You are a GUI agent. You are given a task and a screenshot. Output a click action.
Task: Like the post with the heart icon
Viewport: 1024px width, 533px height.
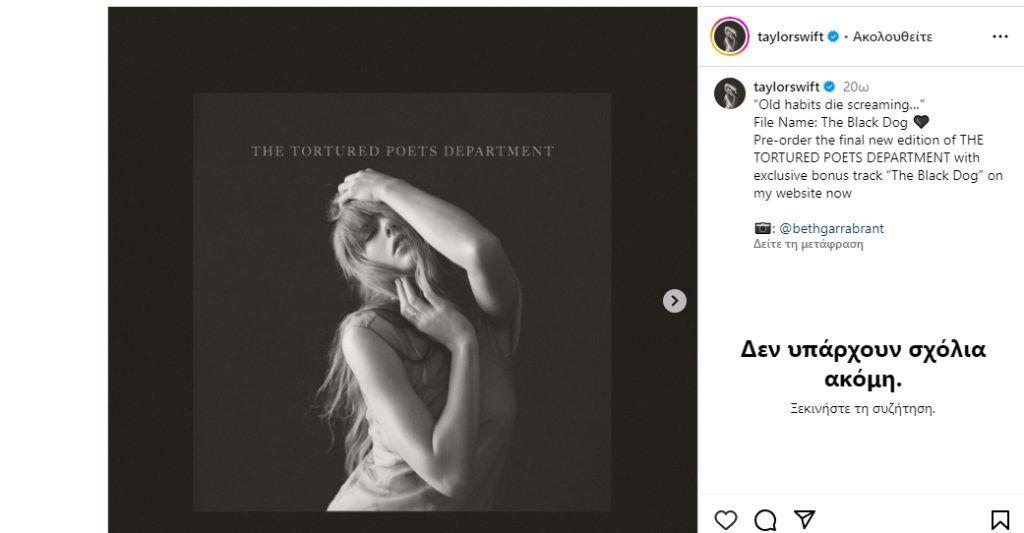point(726,519)
